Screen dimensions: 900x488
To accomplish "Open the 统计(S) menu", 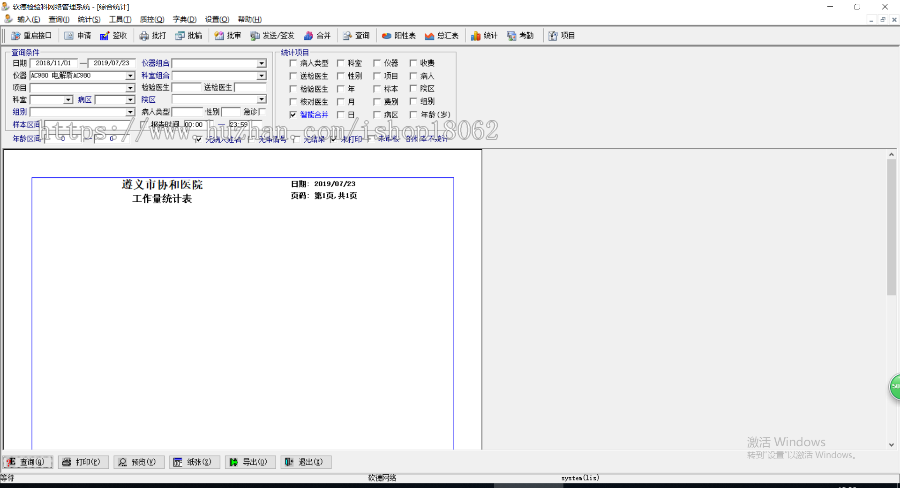I will coord(89,20).
